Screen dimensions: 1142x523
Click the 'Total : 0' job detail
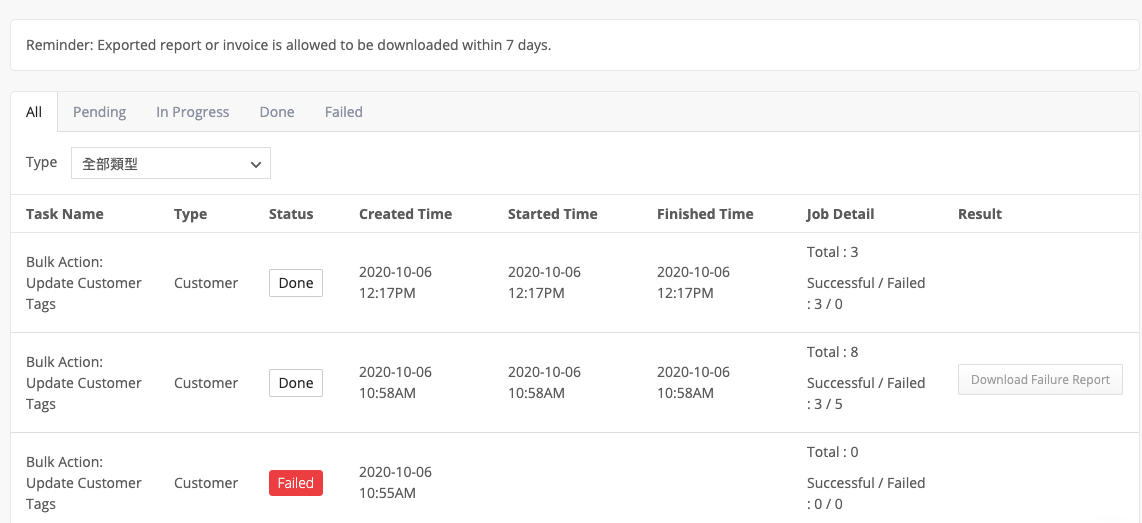pos(832,452)
